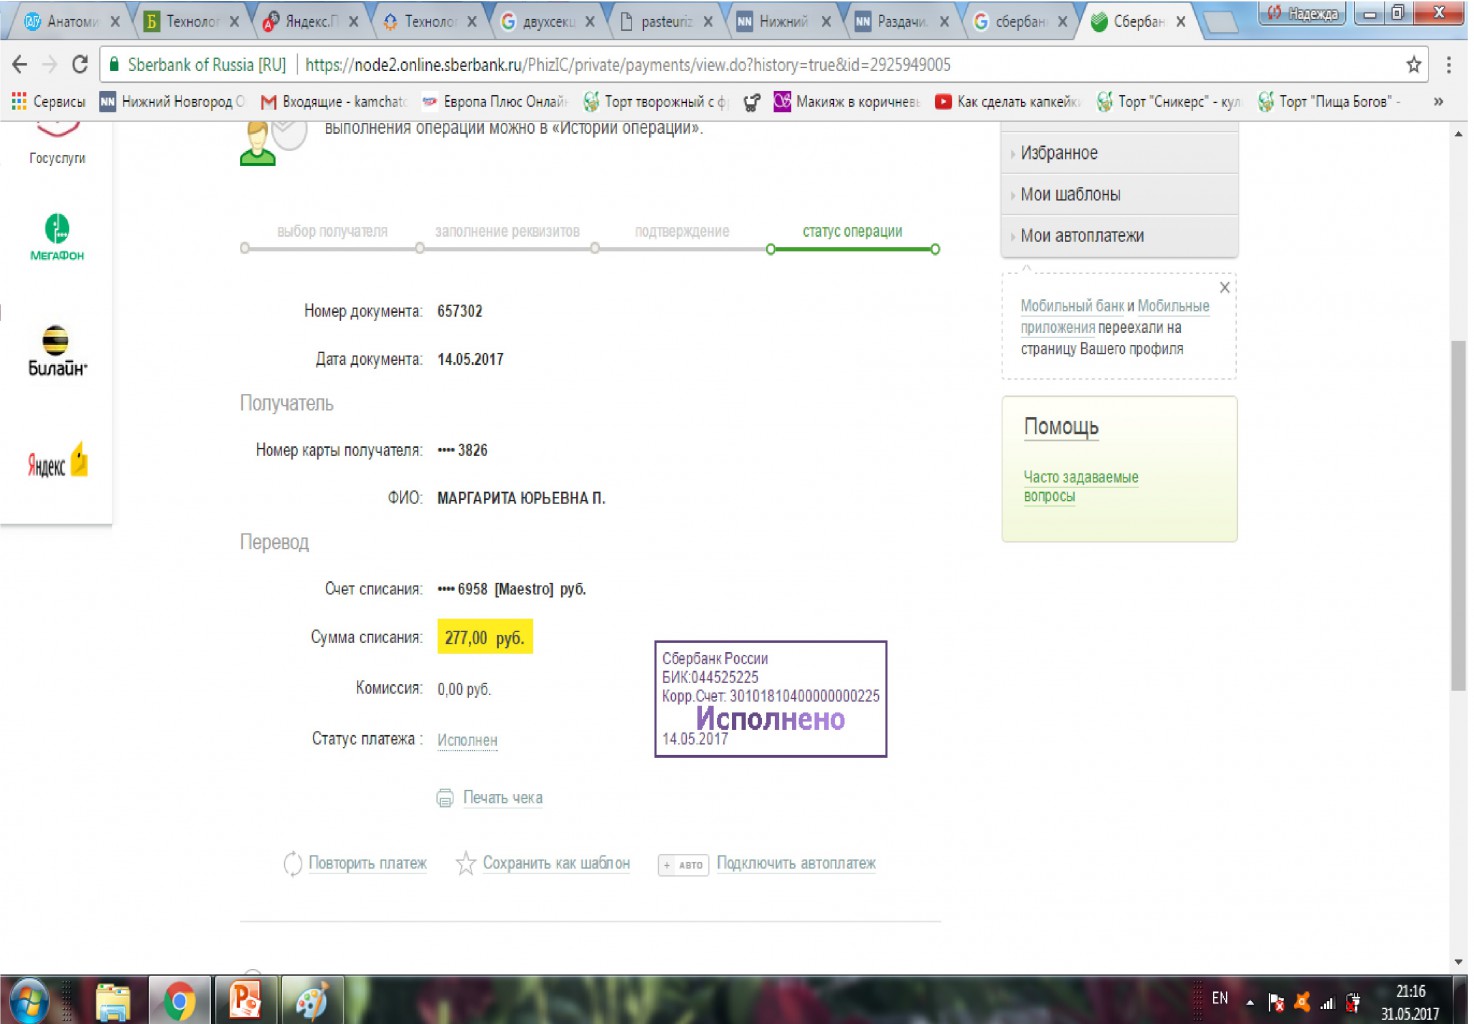Open File Explorer from the taskbar
The width and height of the screenshot is (1474, 1024).
point(113,1001)
